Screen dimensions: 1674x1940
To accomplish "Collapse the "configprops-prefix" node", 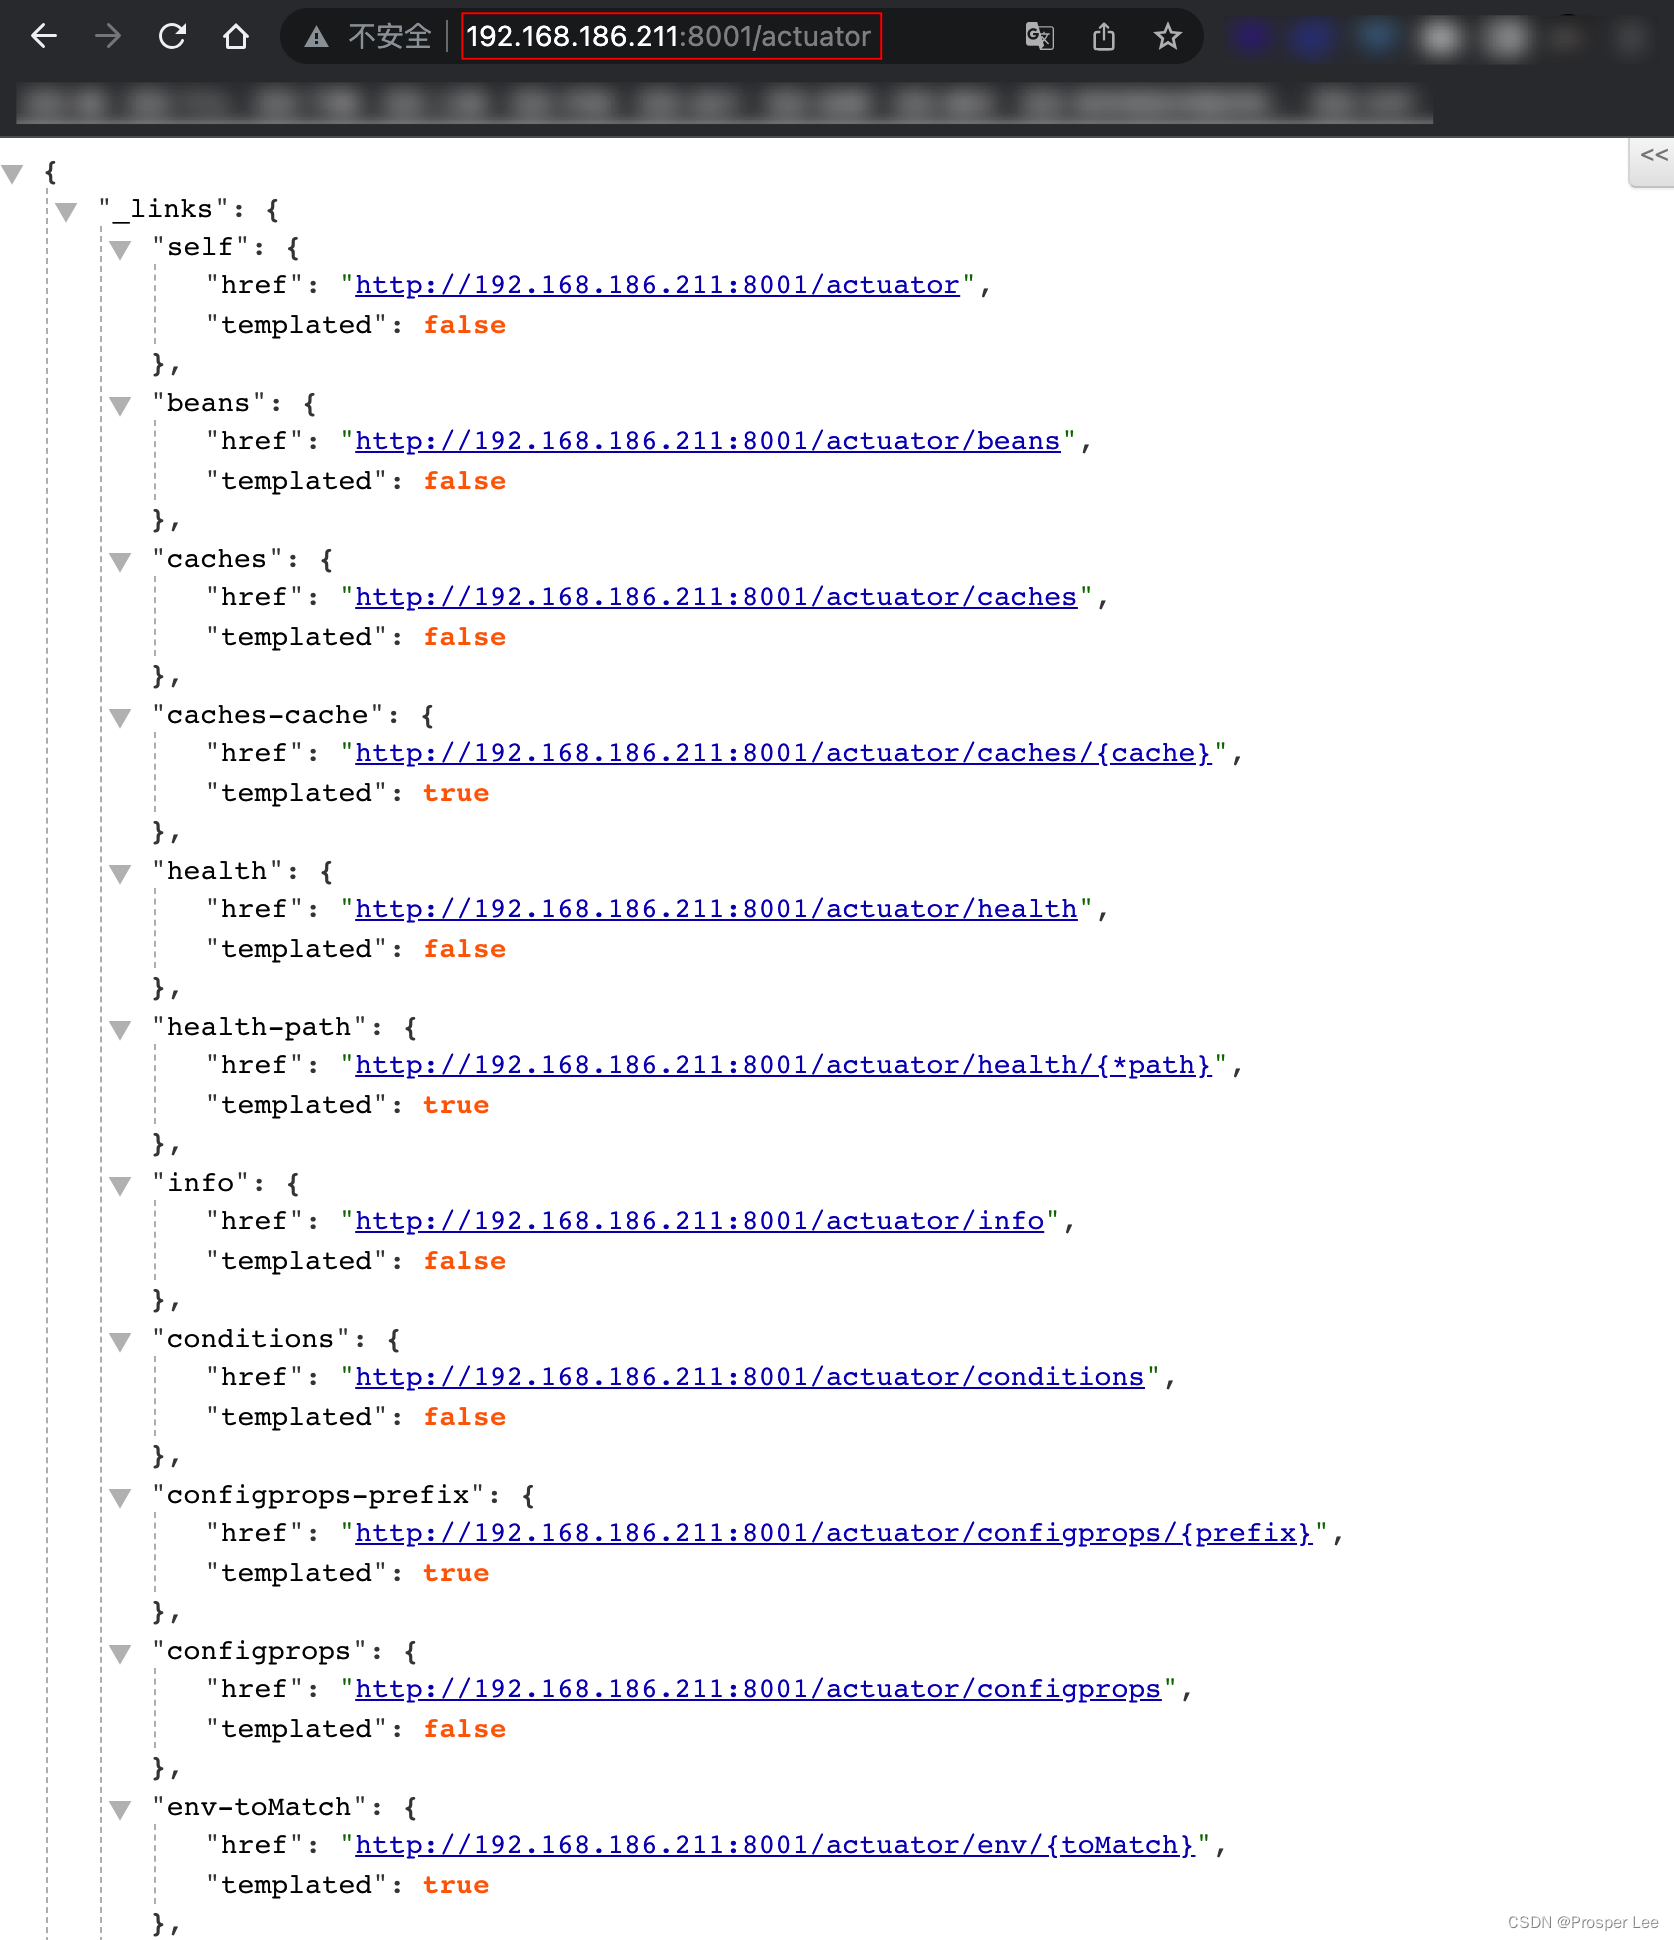I will click(121, 1498).
